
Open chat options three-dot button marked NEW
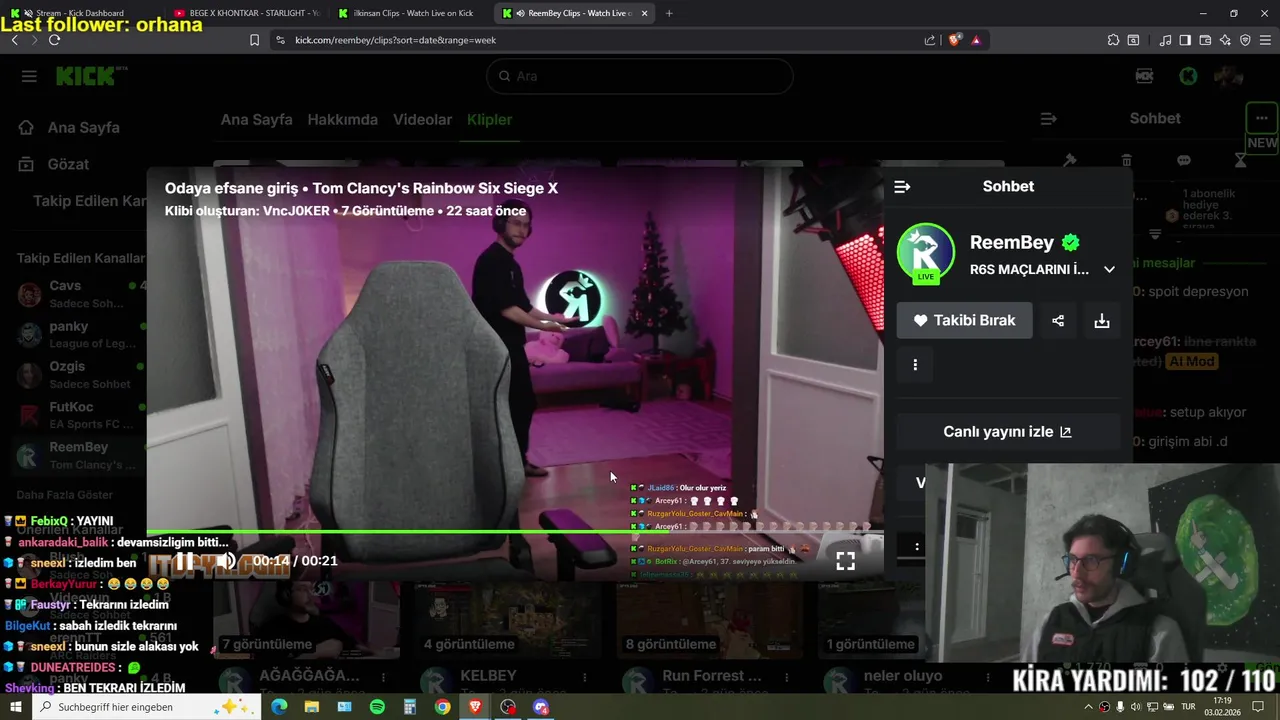tap(1261, 118)
